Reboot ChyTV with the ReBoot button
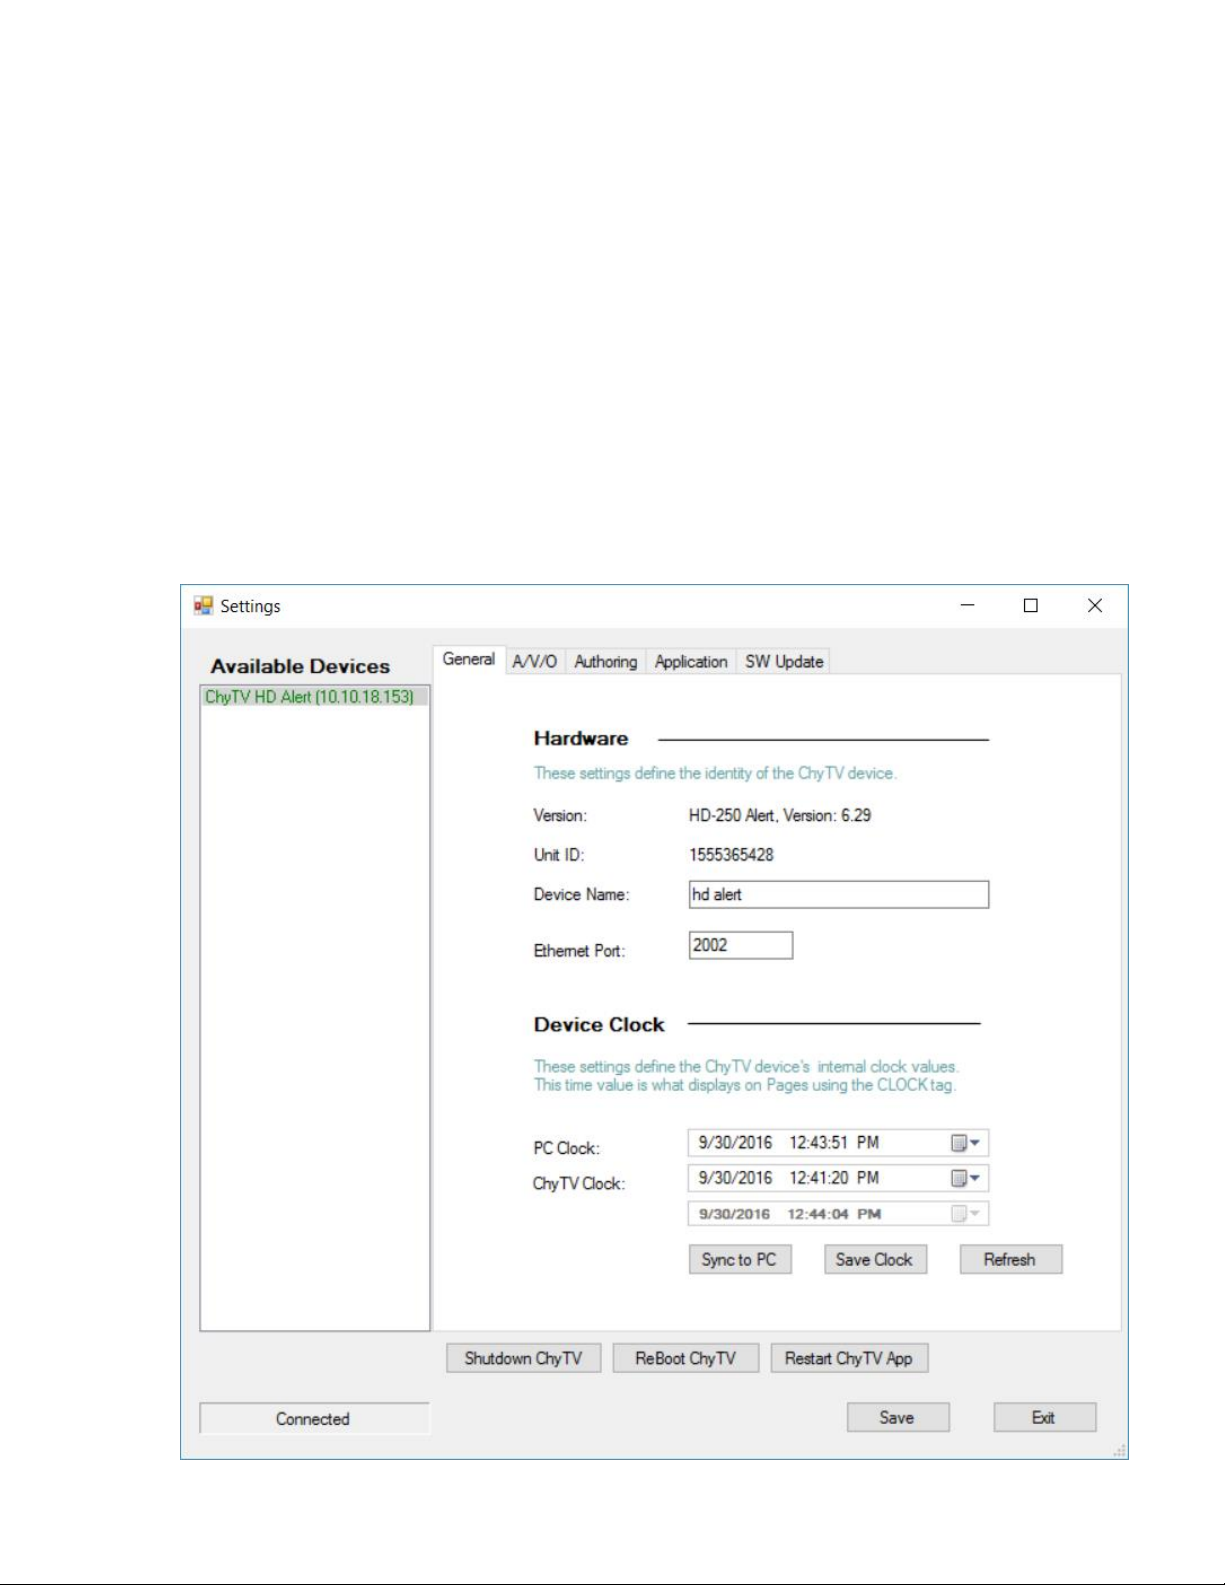Screen dimensions: 1225x1585 coord(686,1358)
